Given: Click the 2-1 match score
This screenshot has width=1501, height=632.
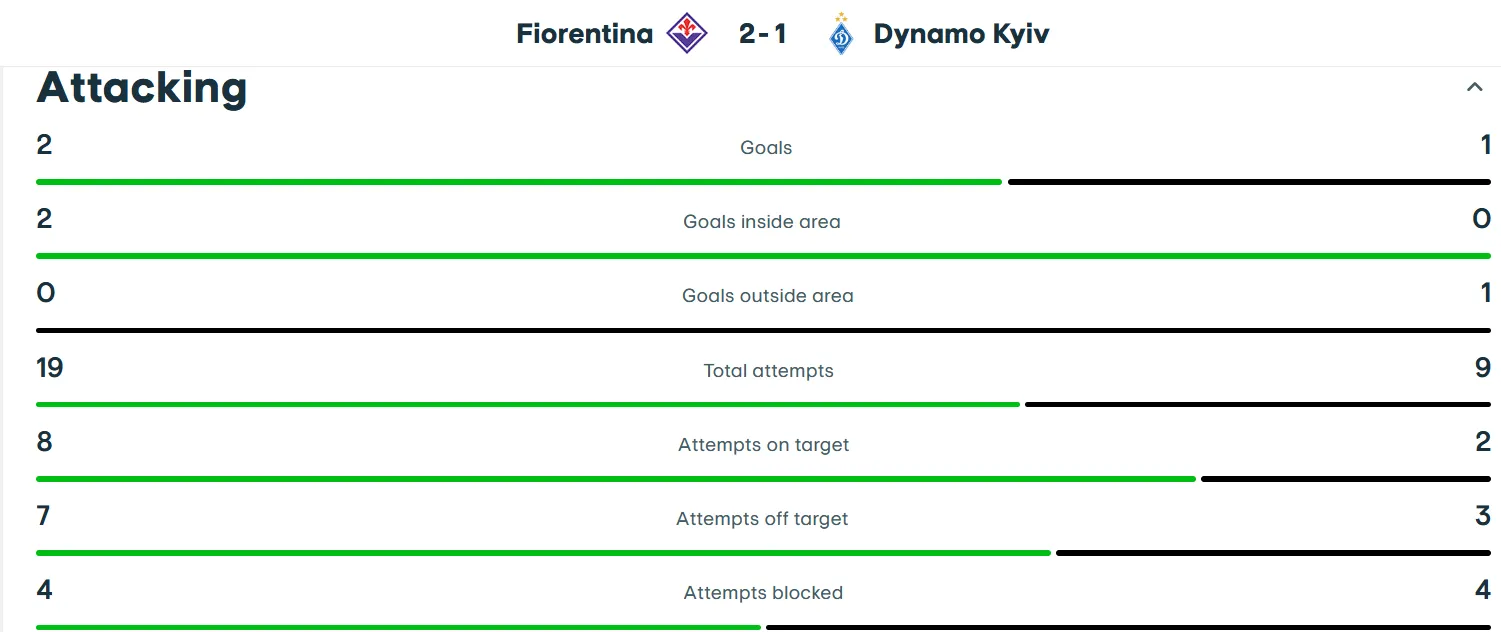Looking at the screenshot, I should click(763, 34).
